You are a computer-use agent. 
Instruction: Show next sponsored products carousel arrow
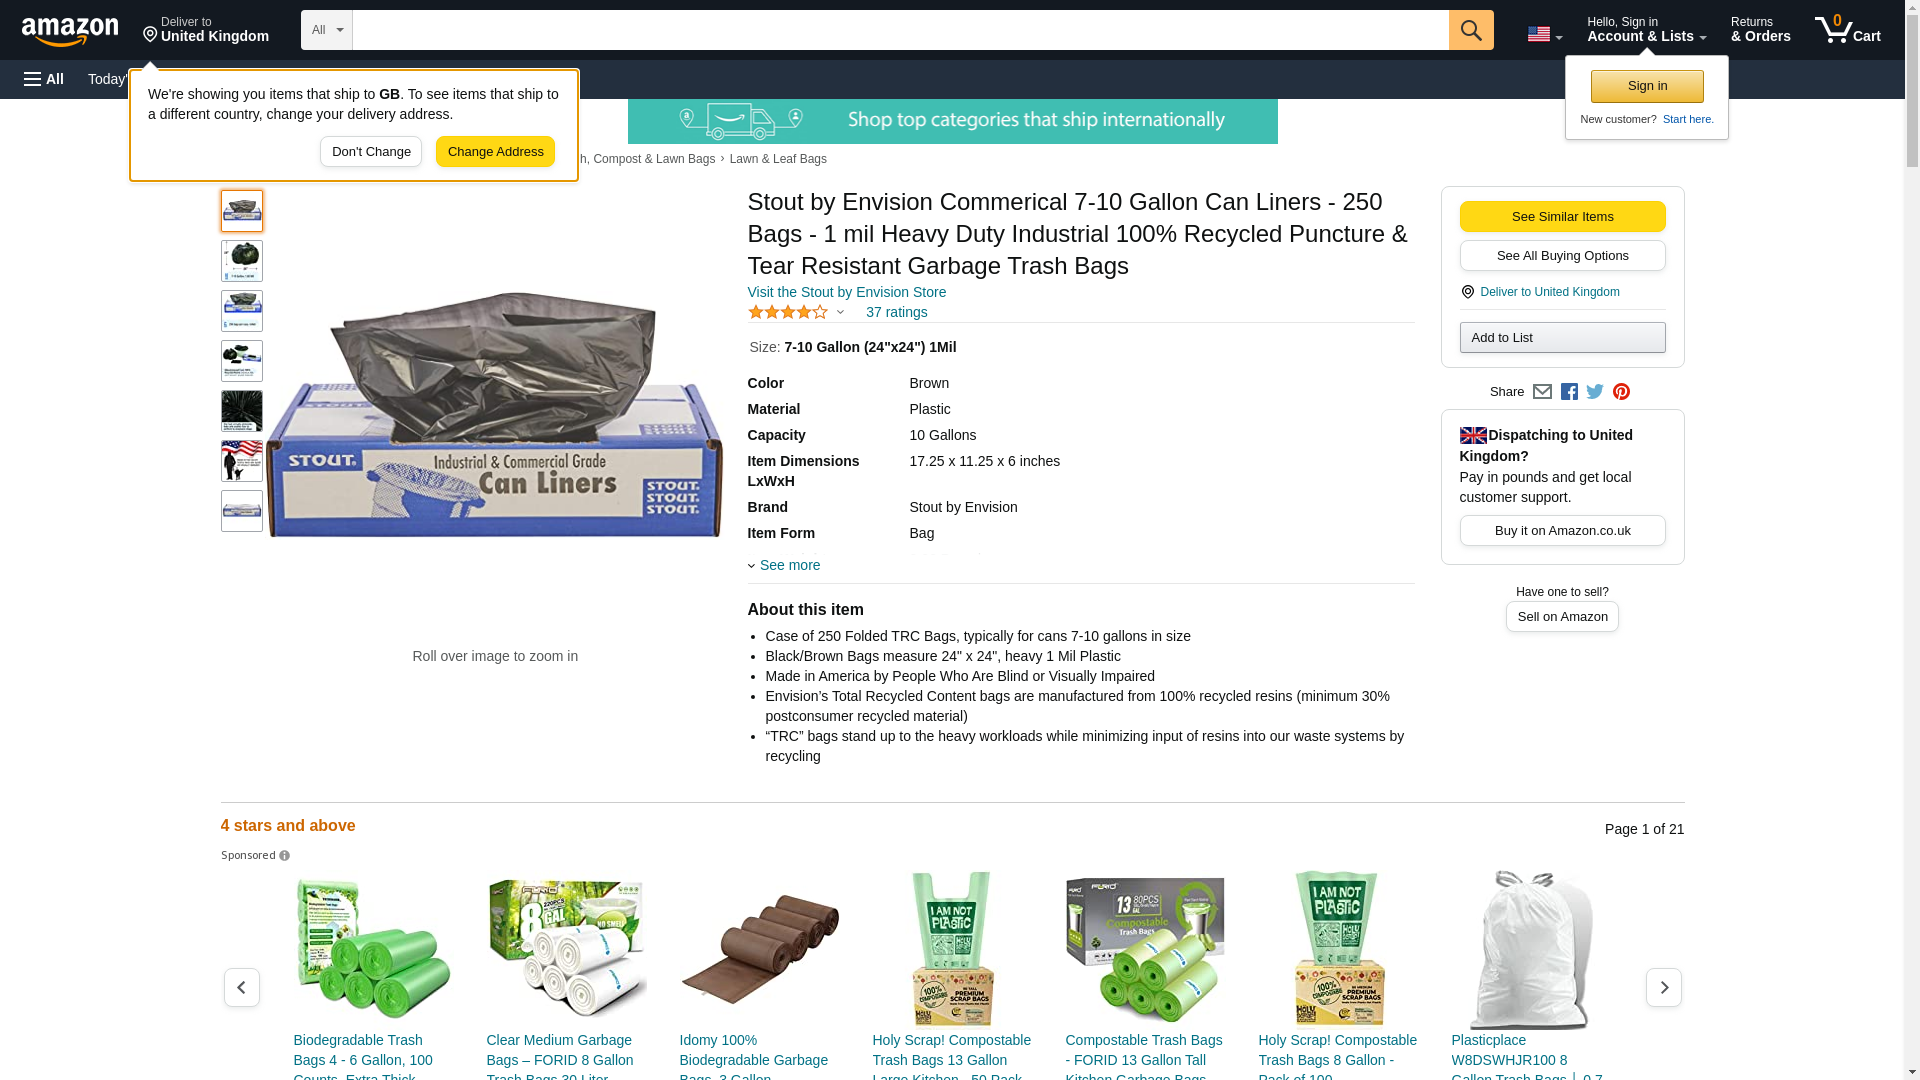pos(1663,987)
